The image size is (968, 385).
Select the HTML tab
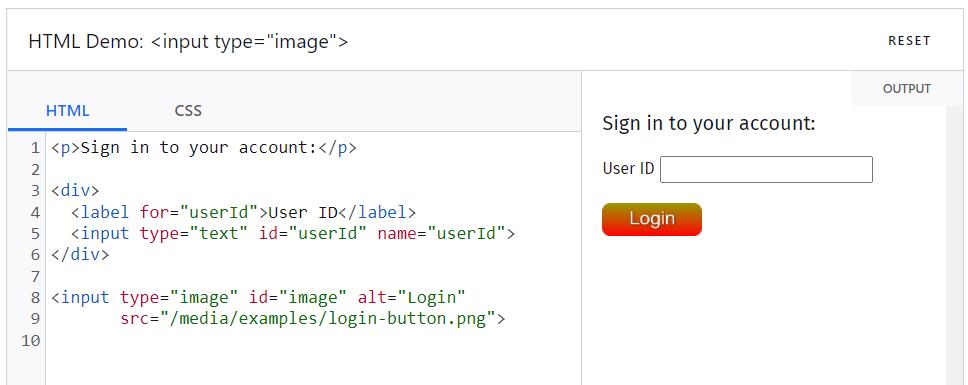pos(67,111)
